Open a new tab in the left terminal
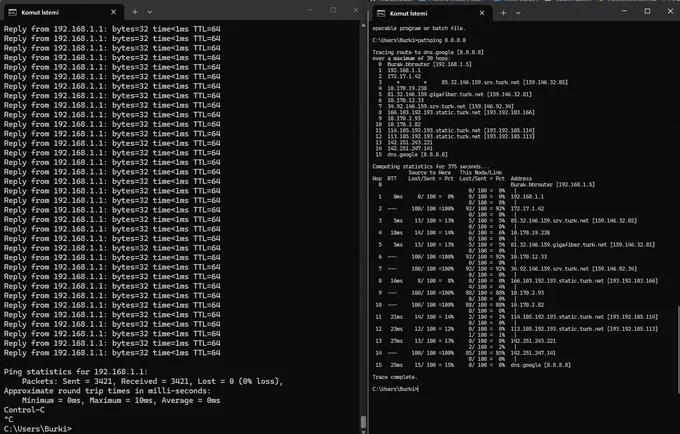This screenshot has height=434, width=680. pyautogui.click(x=135, y=12)
